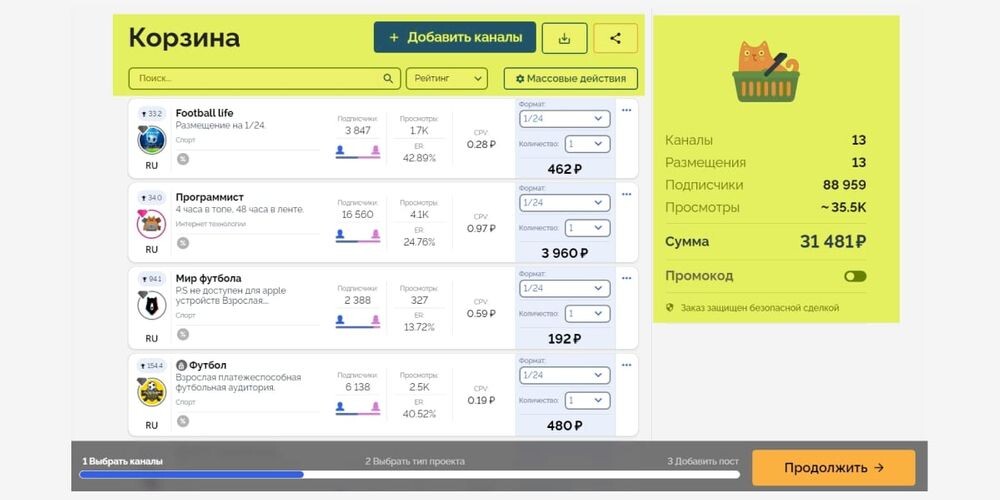The width and height of the screenshot is (1000, 500).
Task: Select step 1 Выбрать каналы
Action: pyautogui.click(x=122, y=461)
